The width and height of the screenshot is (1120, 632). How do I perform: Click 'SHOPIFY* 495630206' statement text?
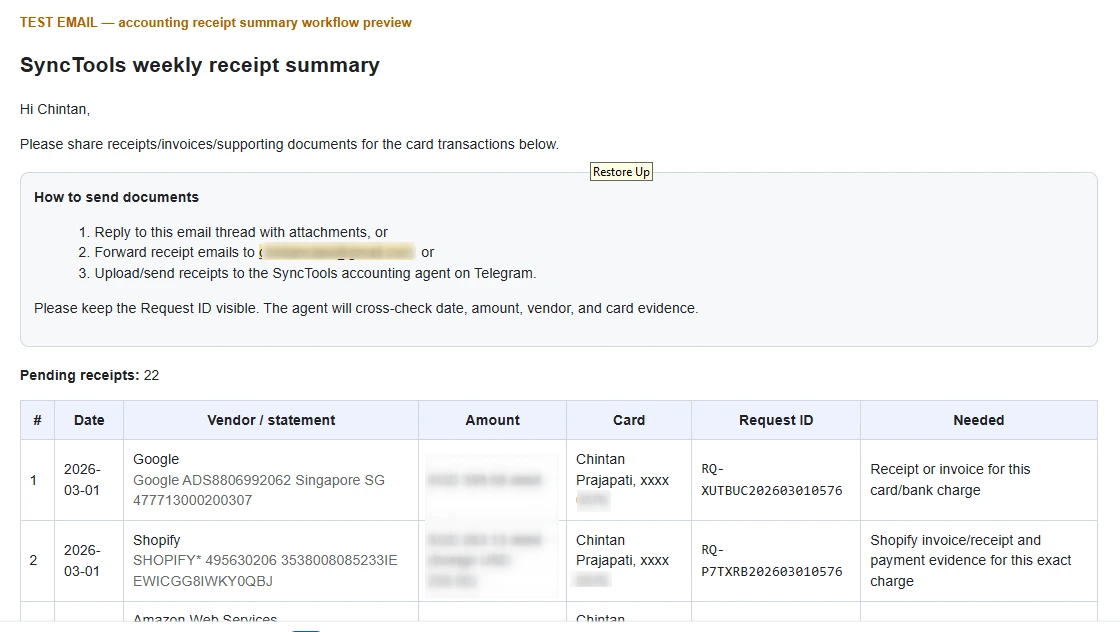(x=265, y=571)
